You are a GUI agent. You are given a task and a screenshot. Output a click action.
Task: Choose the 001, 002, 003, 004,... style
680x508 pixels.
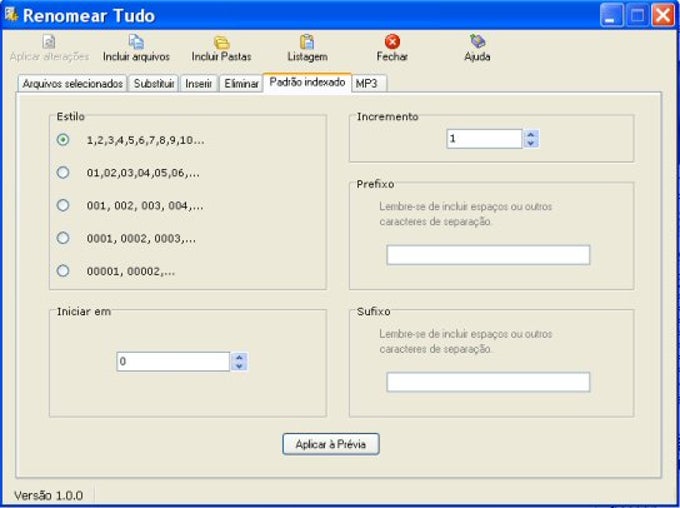tap(63, 205)
